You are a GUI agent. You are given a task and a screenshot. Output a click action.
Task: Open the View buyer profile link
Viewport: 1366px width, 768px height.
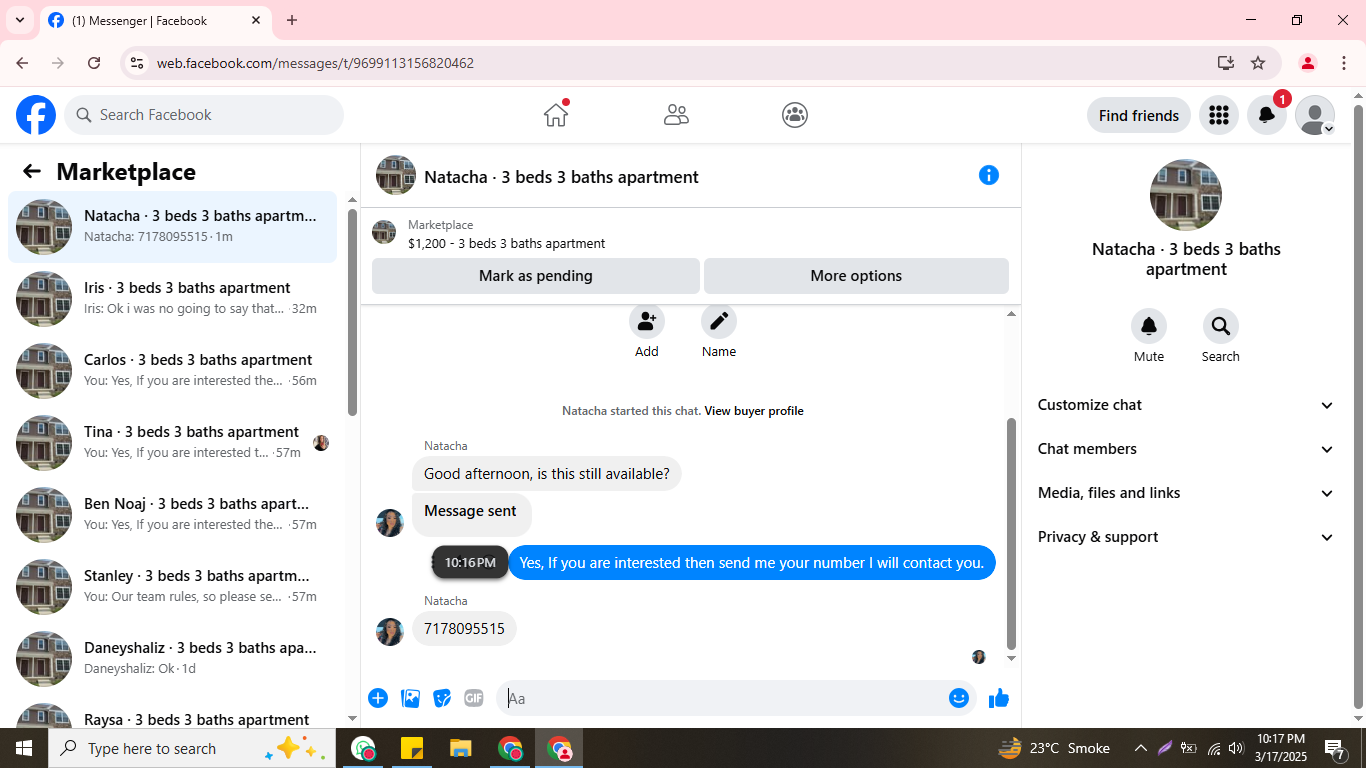click(754, 411)
